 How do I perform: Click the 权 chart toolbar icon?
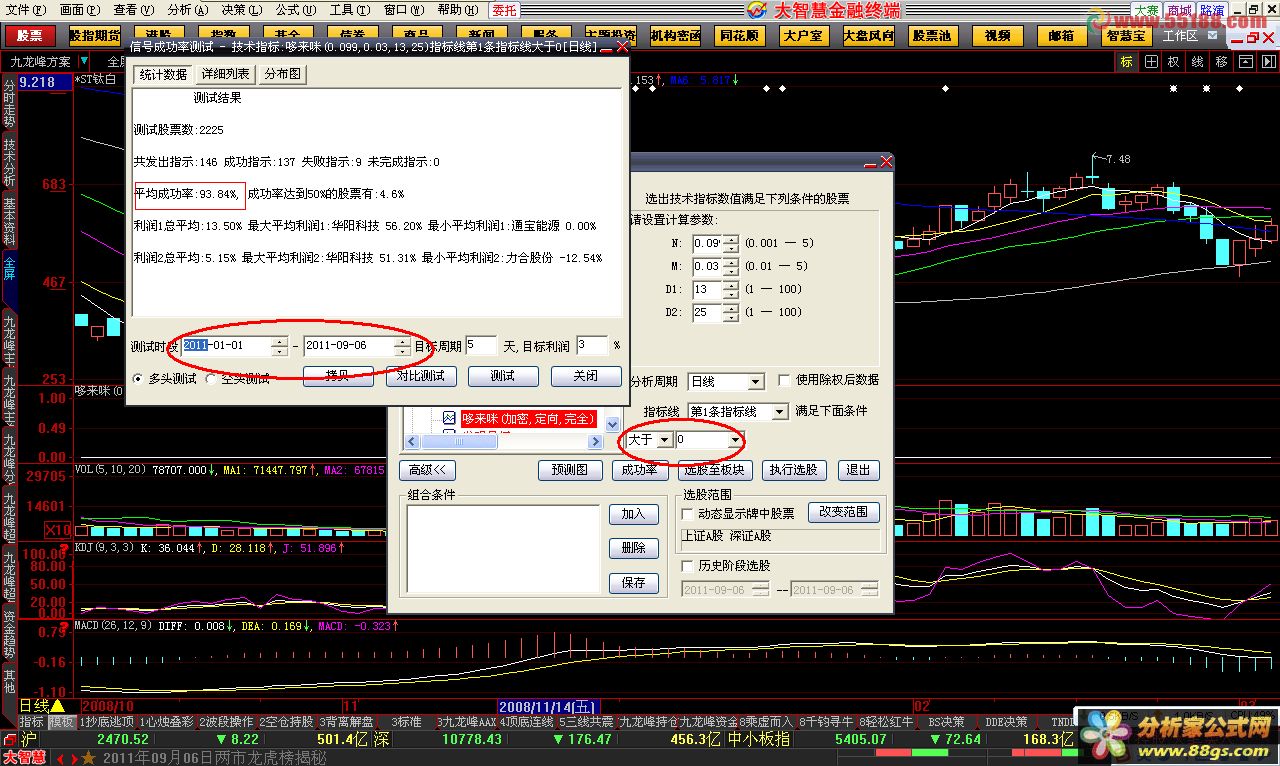point(1173,62)
